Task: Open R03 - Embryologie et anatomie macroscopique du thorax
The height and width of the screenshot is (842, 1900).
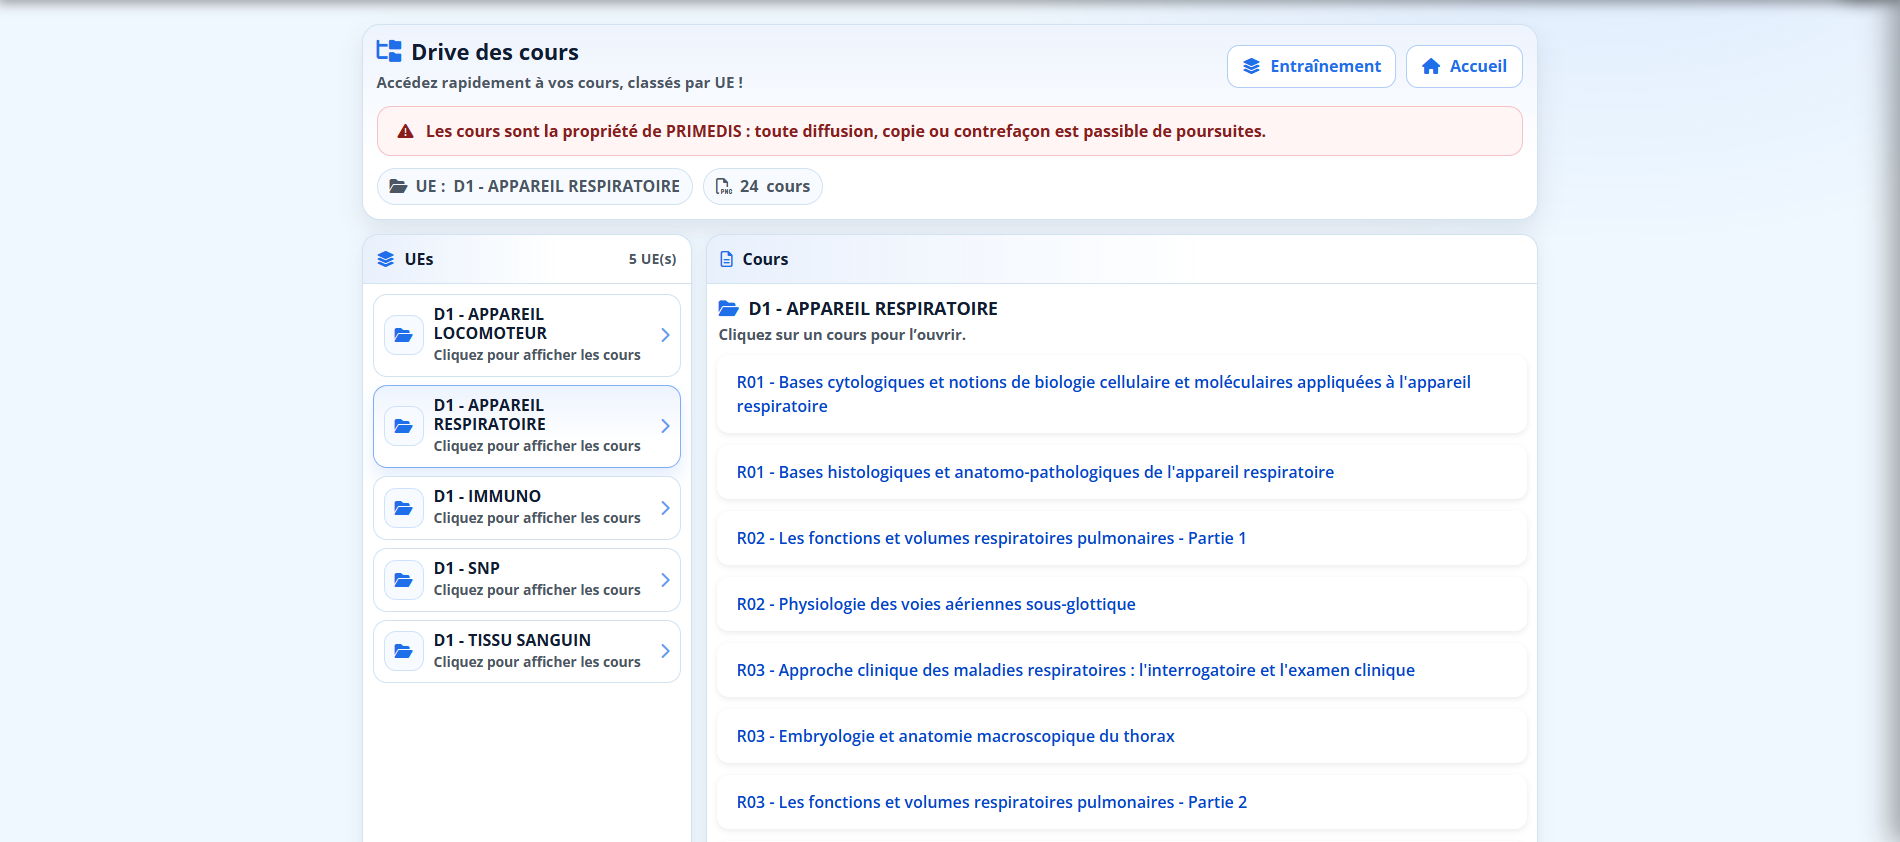Action: click(1122, 736)
